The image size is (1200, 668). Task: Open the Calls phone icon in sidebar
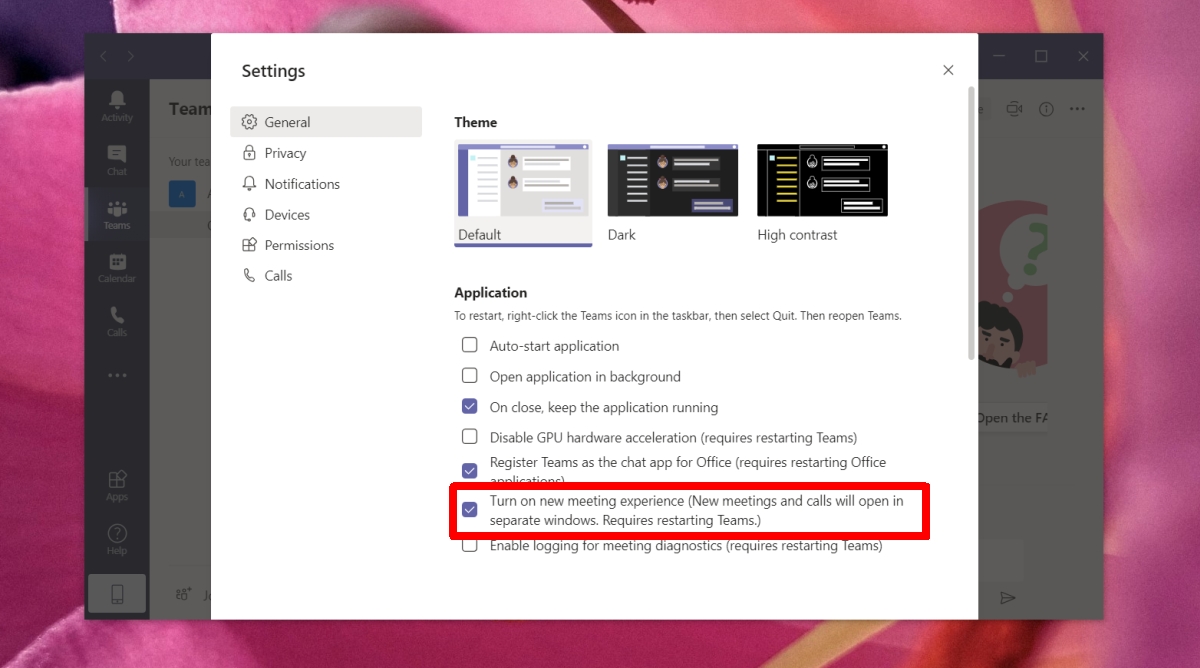coord(117,315)
